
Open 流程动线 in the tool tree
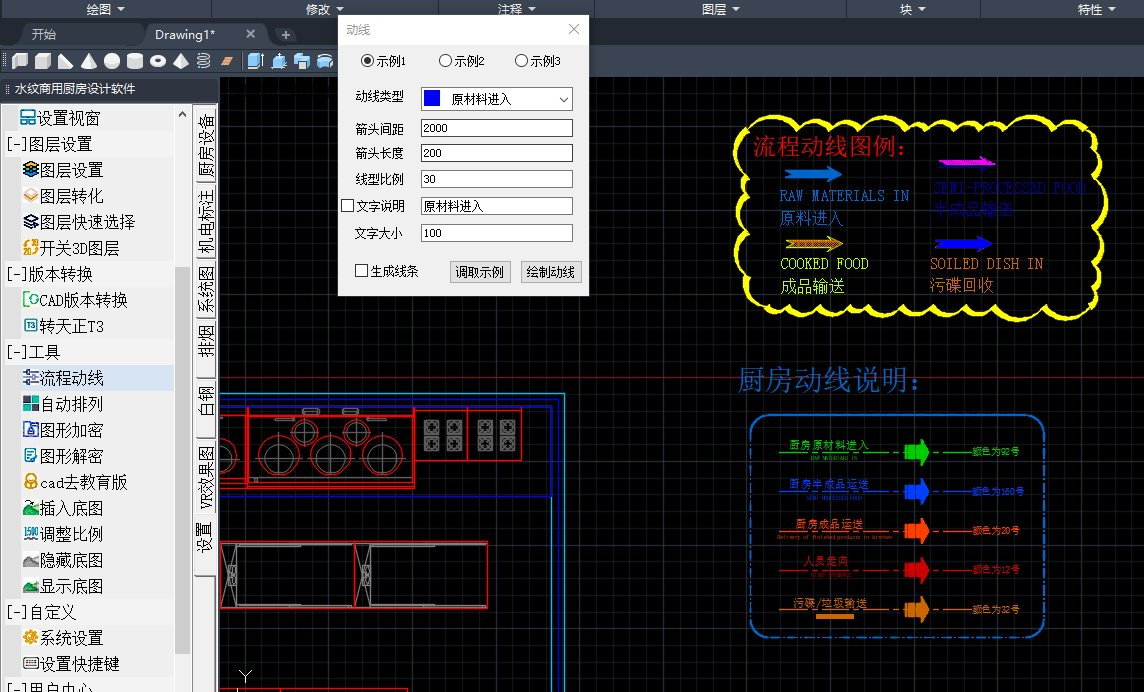click(72, 378)
